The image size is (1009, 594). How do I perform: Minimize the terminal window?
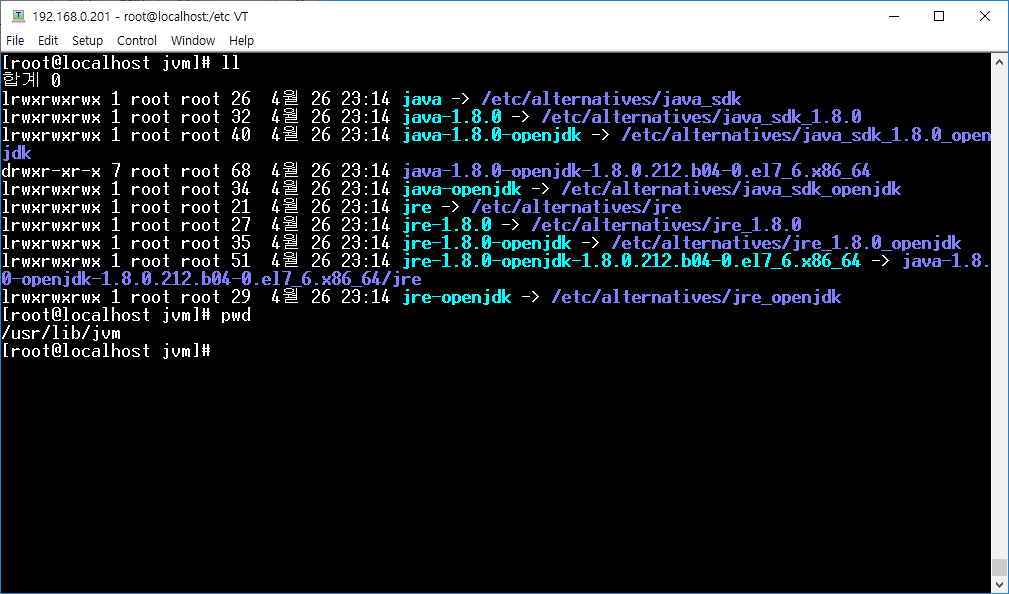click(893, 16)
